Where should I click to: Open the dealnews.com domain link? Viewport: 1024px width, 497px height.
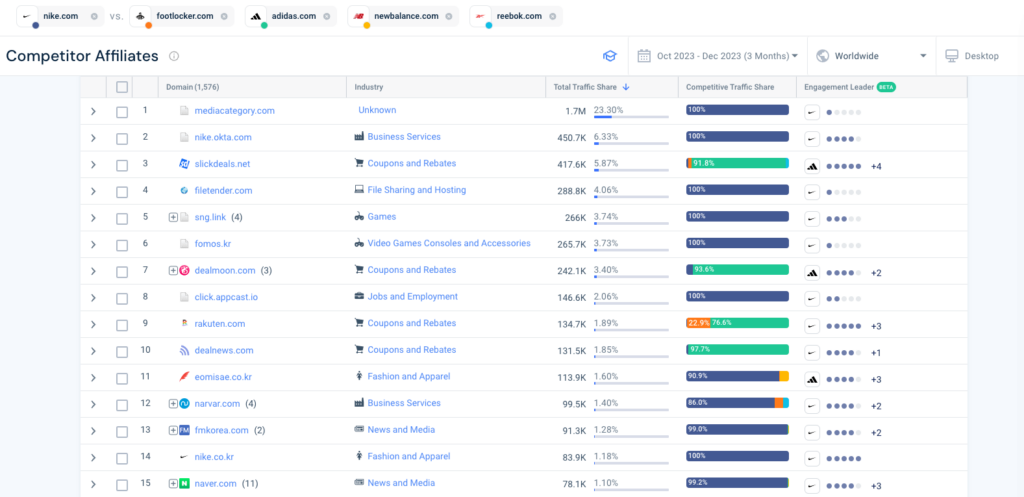point(224,350)
